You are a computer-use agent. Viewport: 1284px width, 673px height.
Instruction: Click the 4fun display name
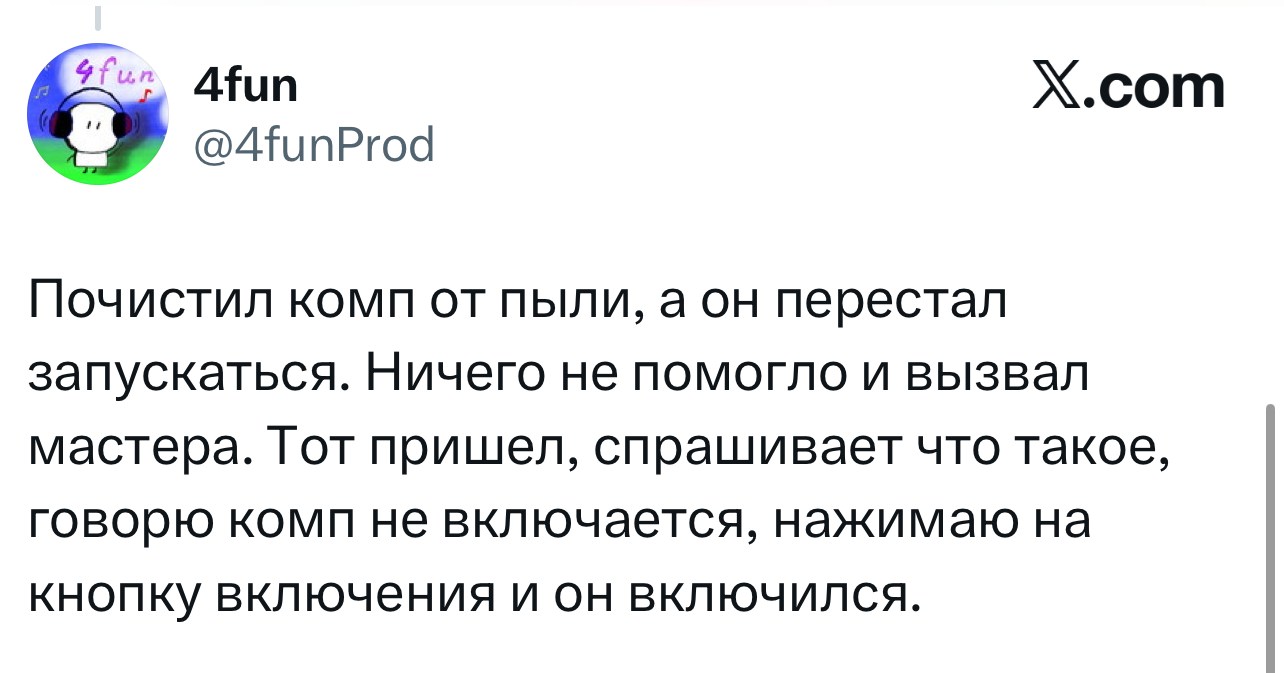[245, 86]
